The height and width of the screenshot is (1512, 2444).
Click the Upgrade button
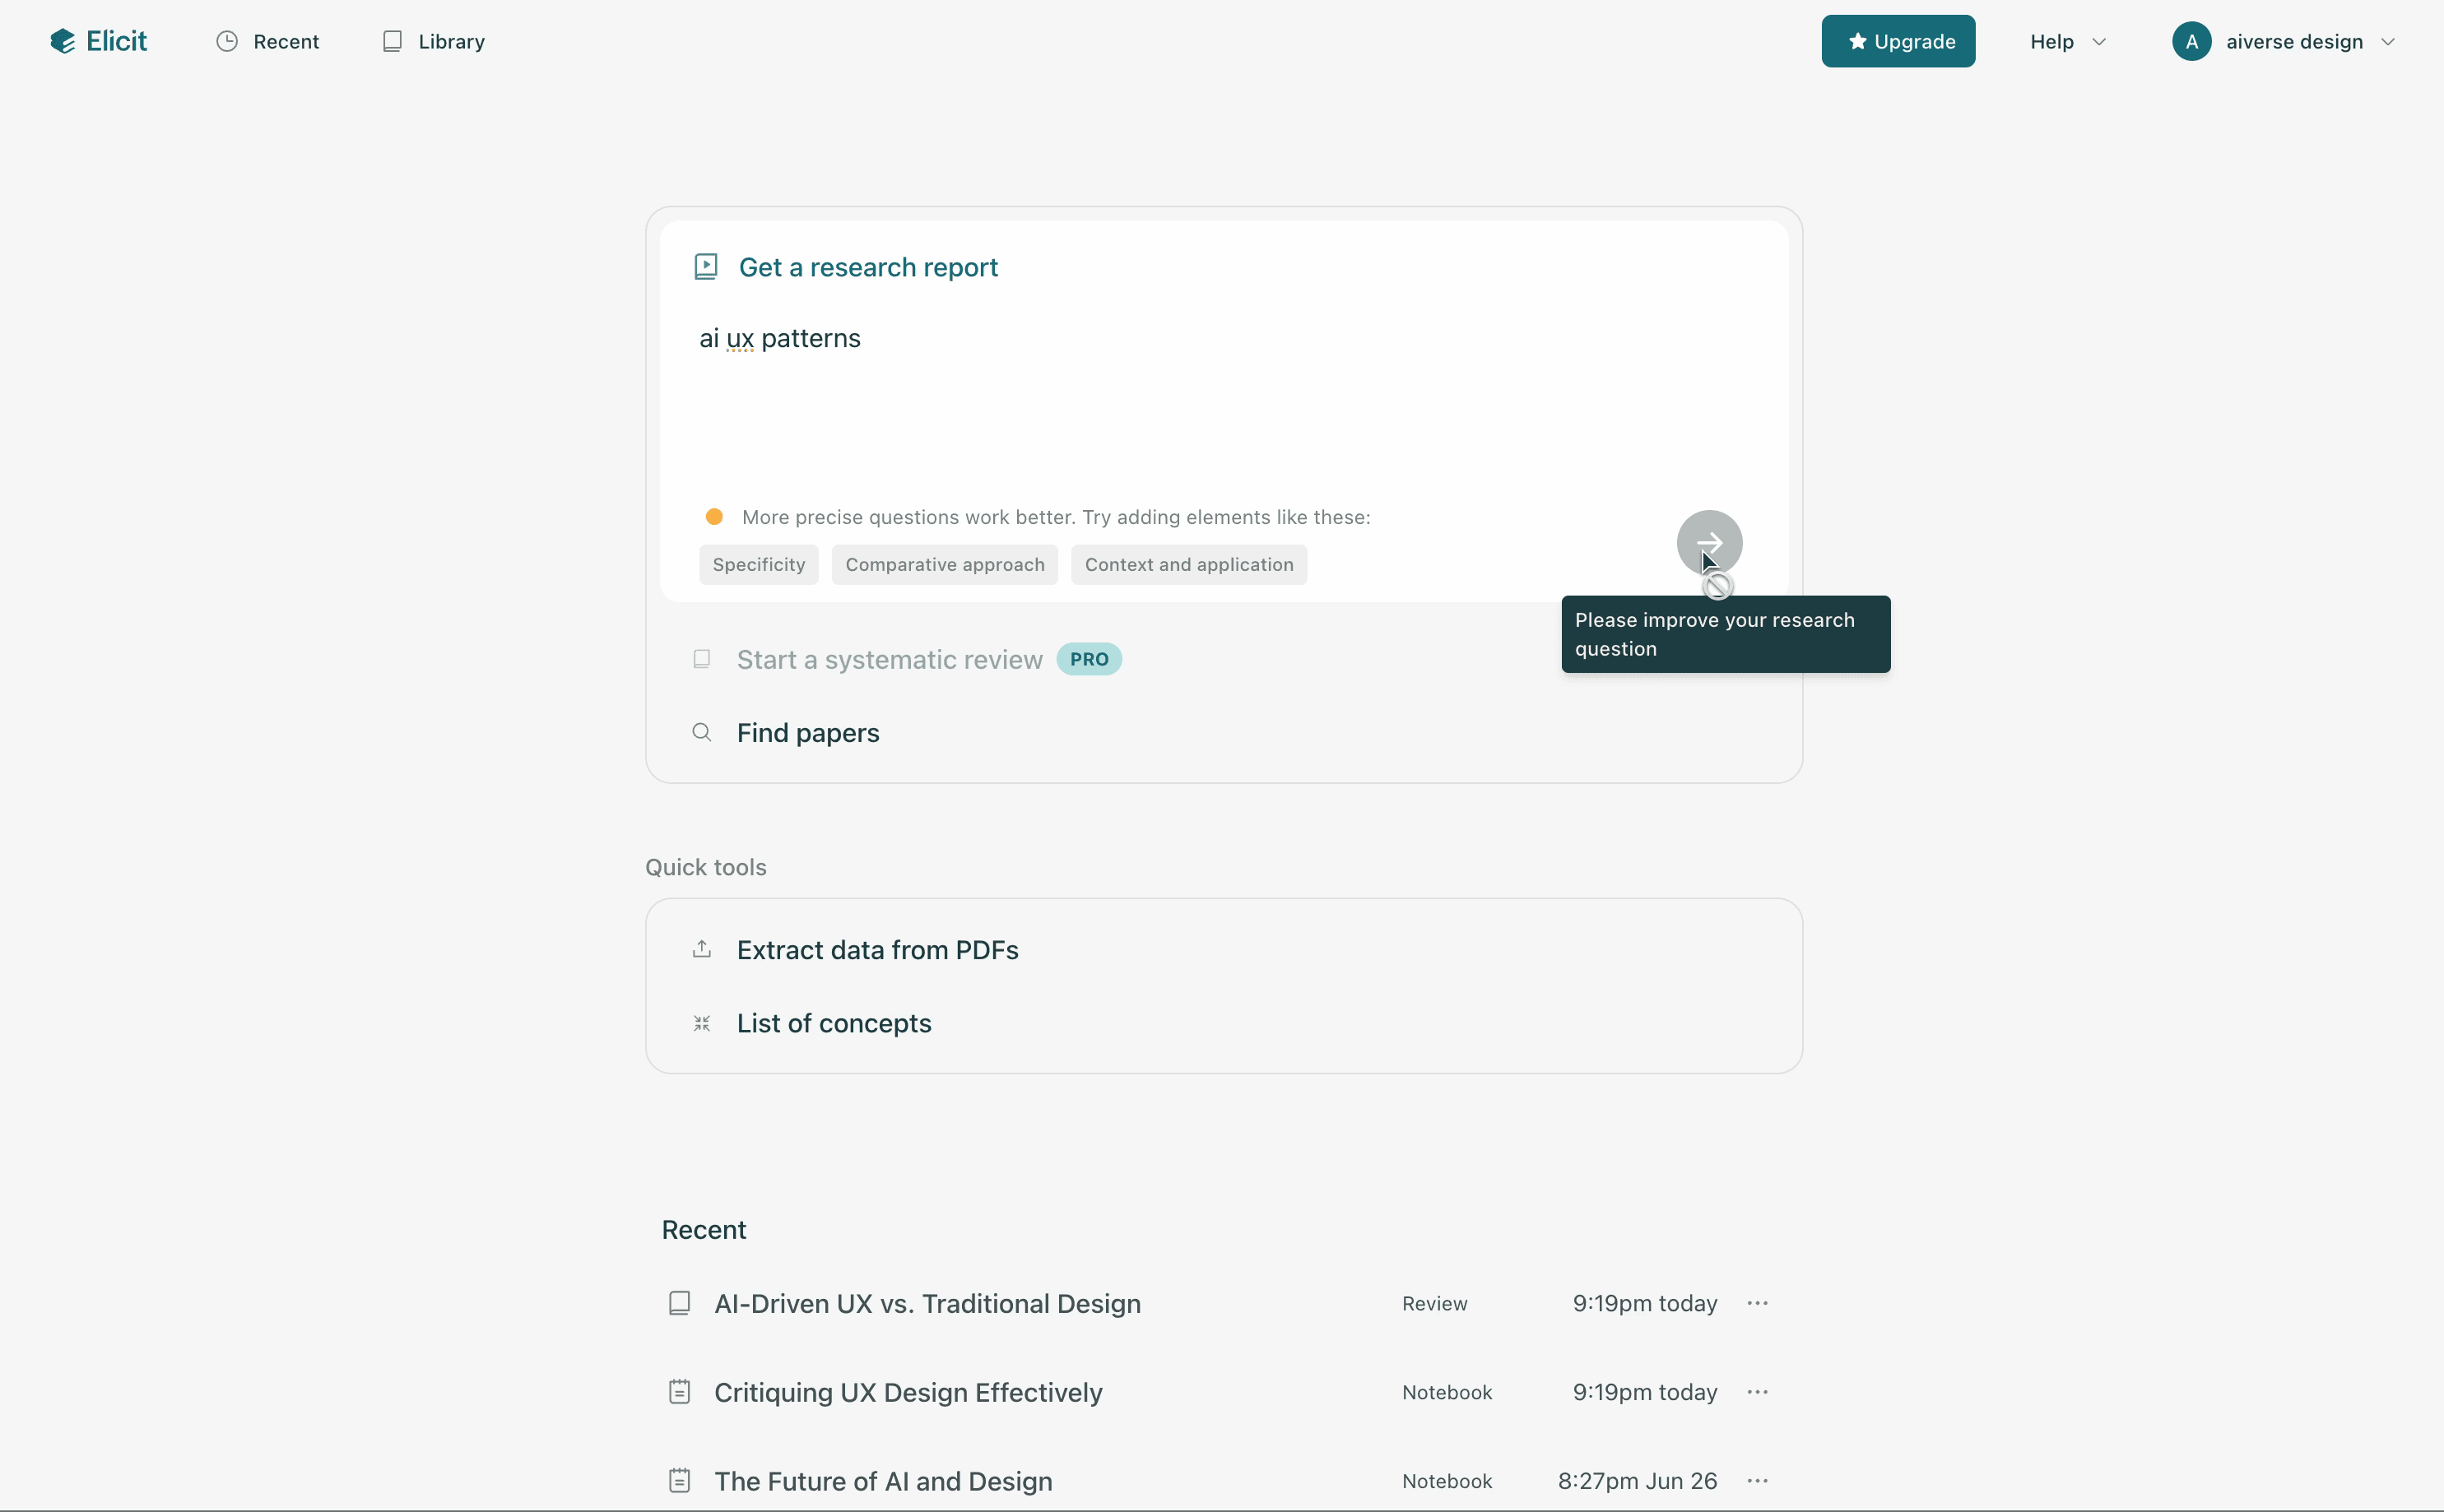[x=1898, y=41]
